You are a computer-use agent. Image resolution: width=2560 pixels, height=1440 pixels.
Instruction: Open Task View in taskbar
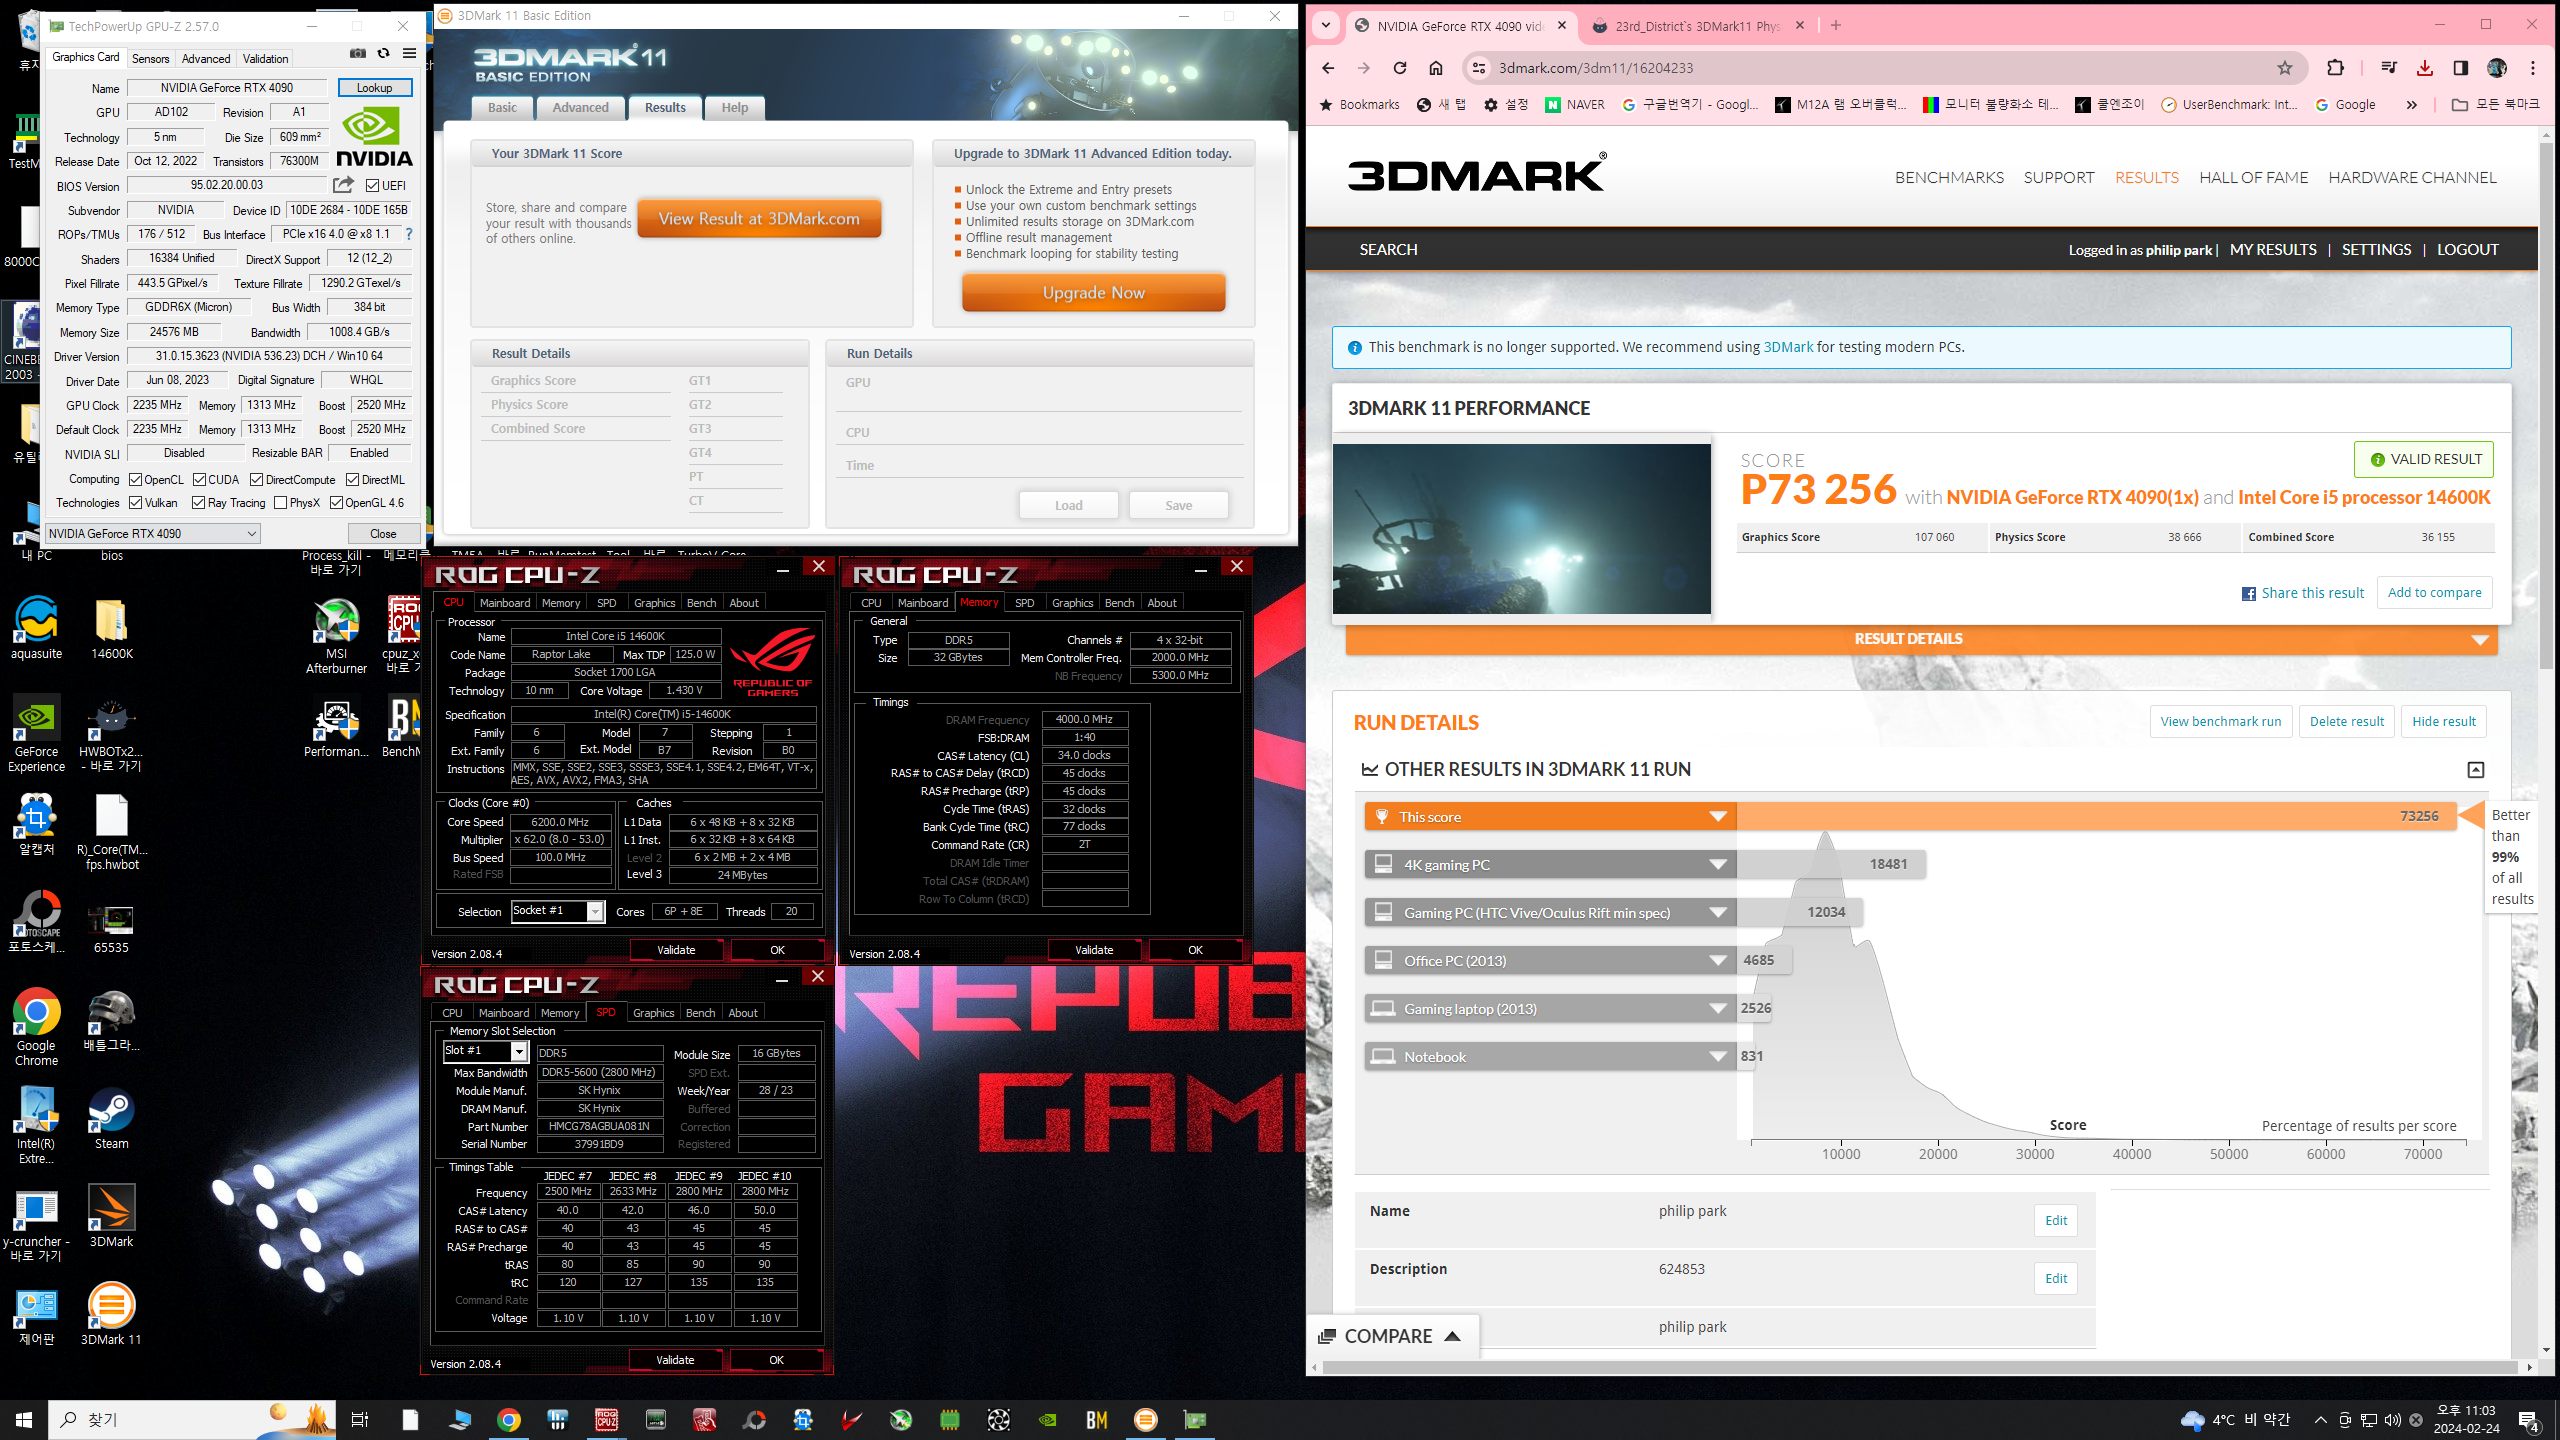pos(360,1420)
